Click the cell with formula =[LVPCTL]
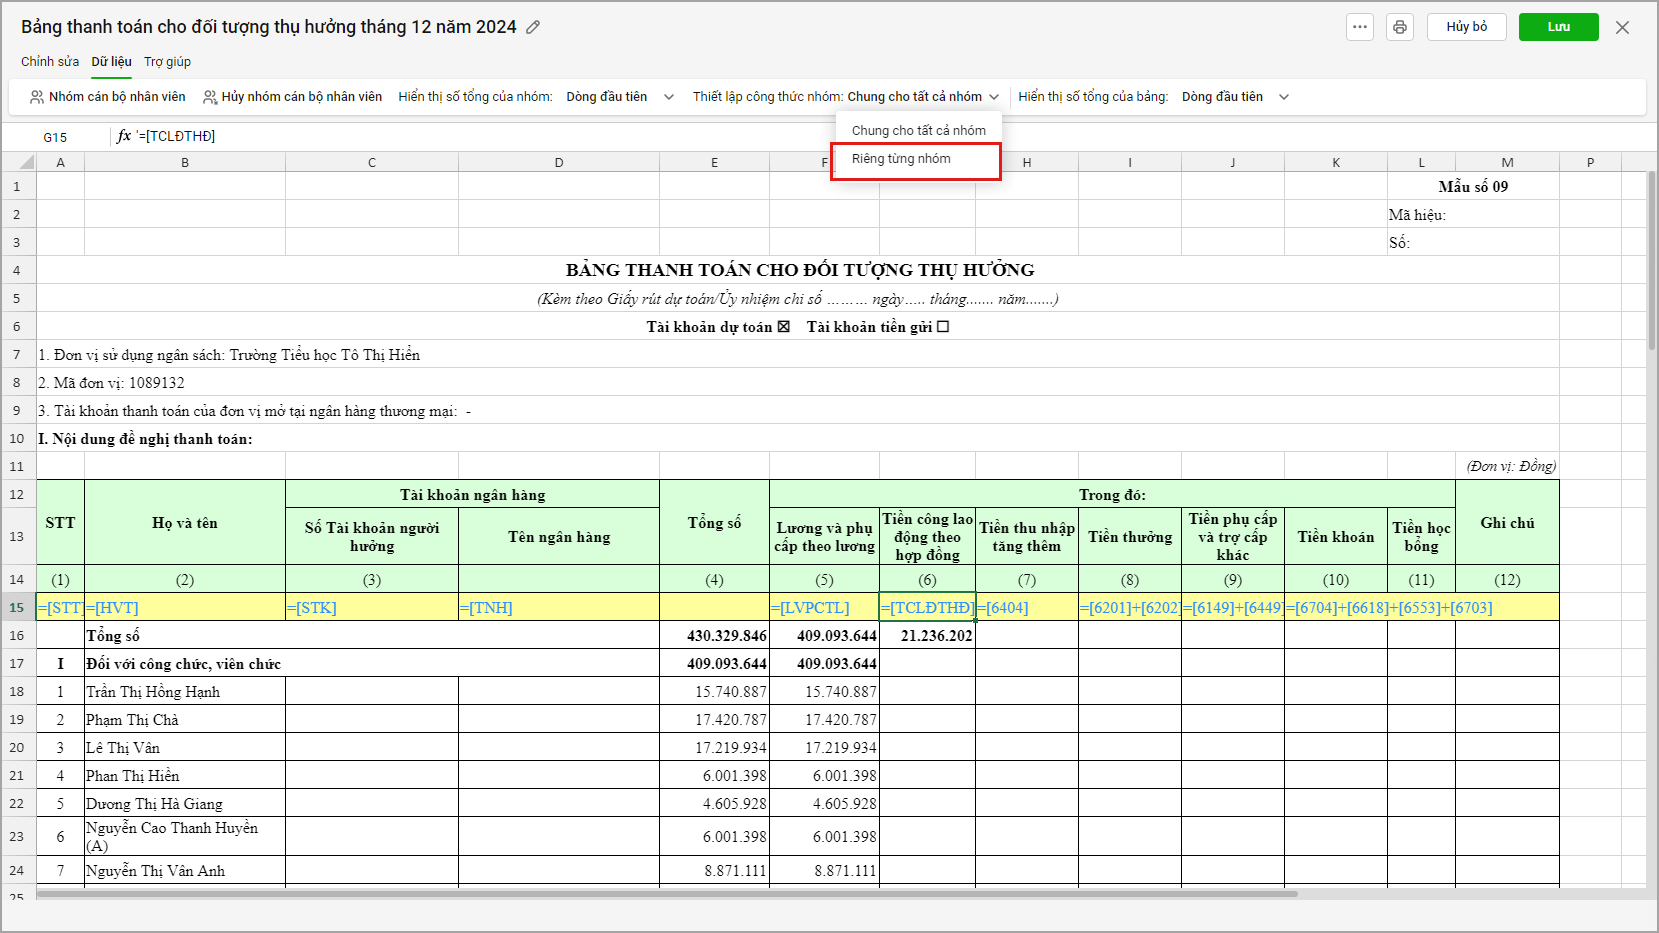Screen dimensions: 1659x933 (x=824, y=607)
